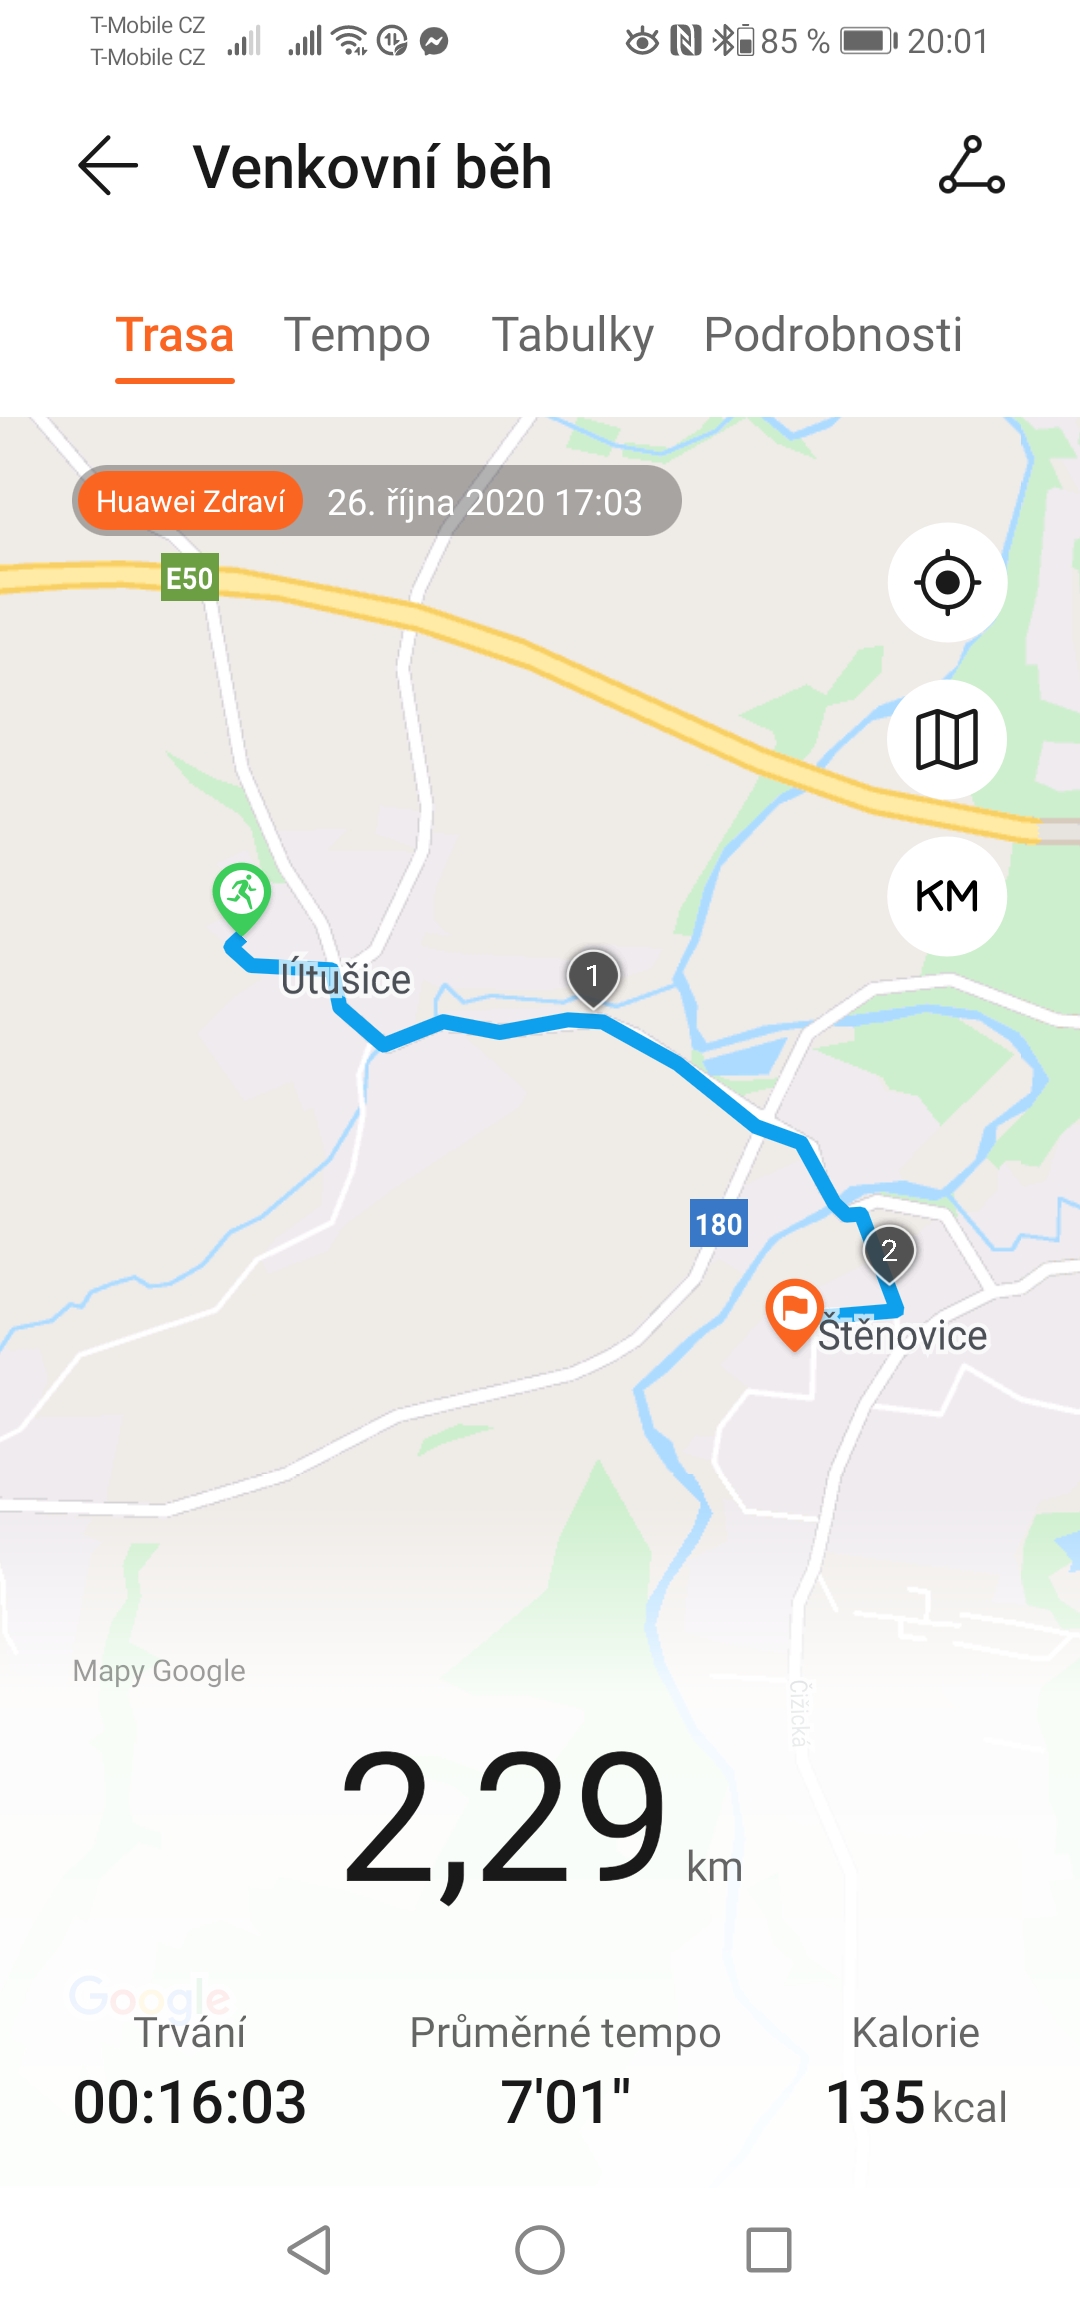Toggle KM markers on the map

[x=947, y=896]
